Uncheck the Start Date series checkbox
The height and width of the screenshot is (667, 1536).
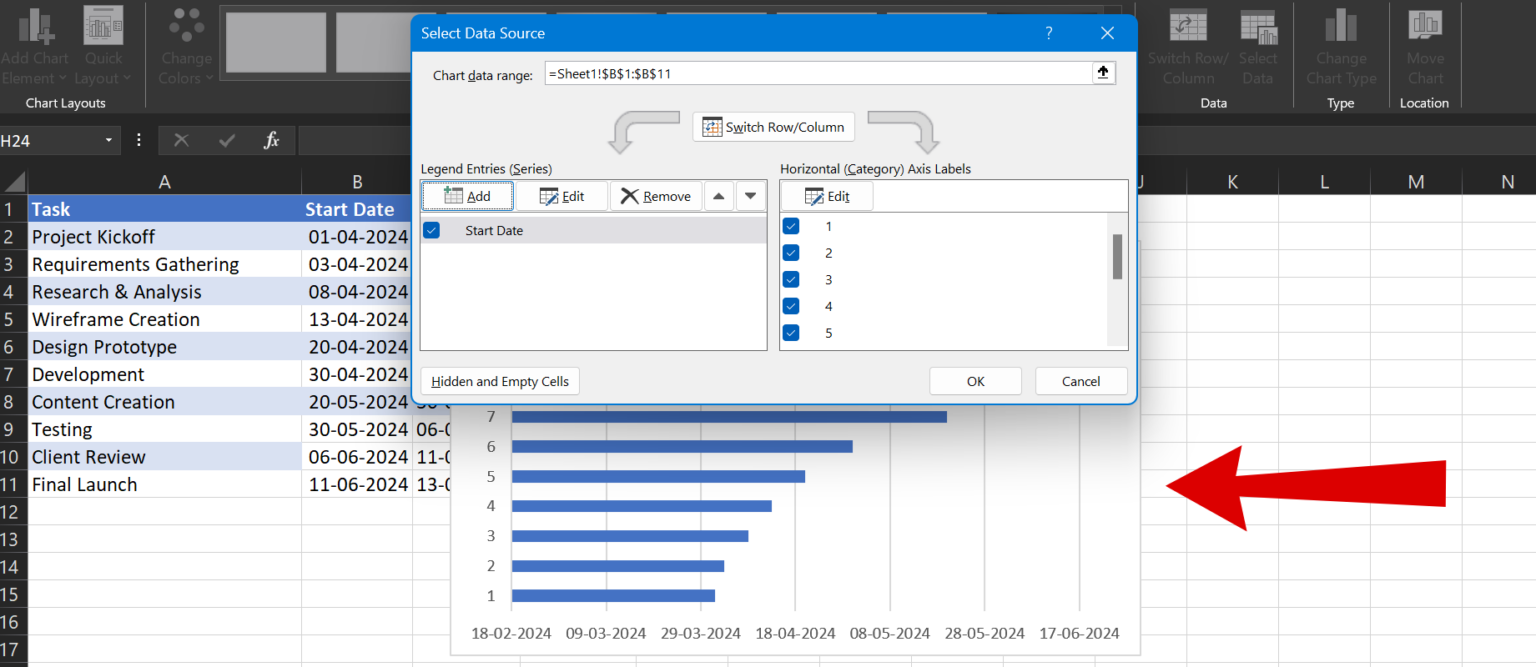432,230
